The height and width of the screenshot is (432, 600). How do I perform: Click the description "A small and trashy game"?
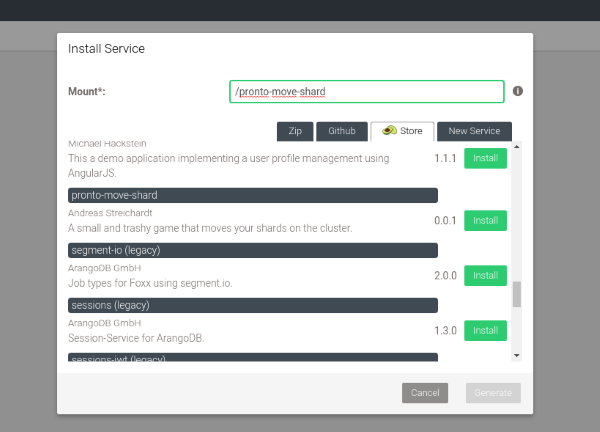pos(210,228)
